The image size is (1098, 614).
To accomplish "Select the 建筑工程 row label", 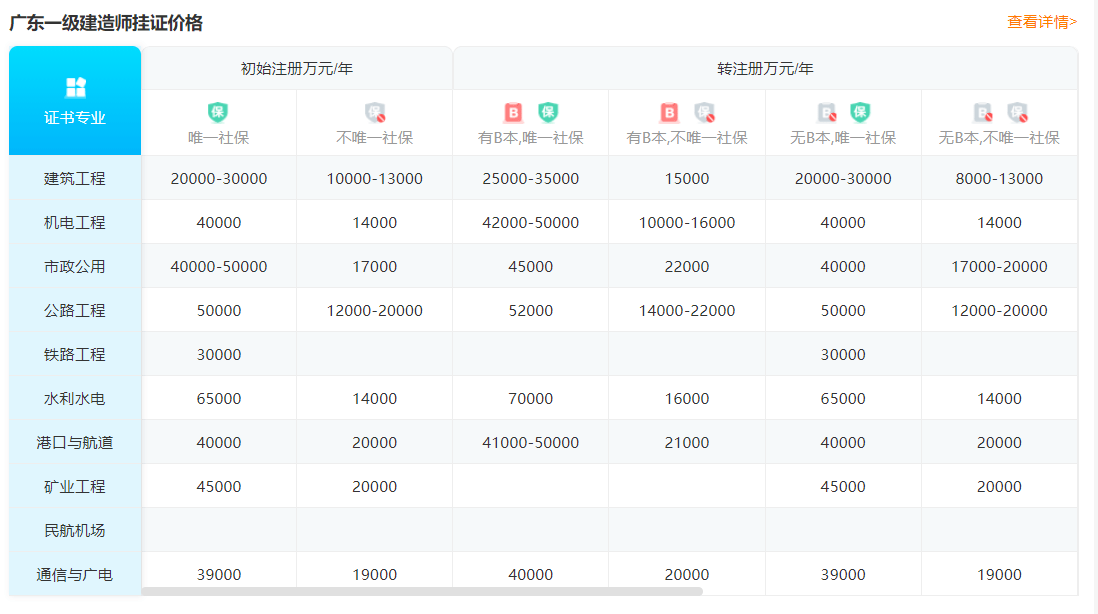I will (x=75, y=179).
